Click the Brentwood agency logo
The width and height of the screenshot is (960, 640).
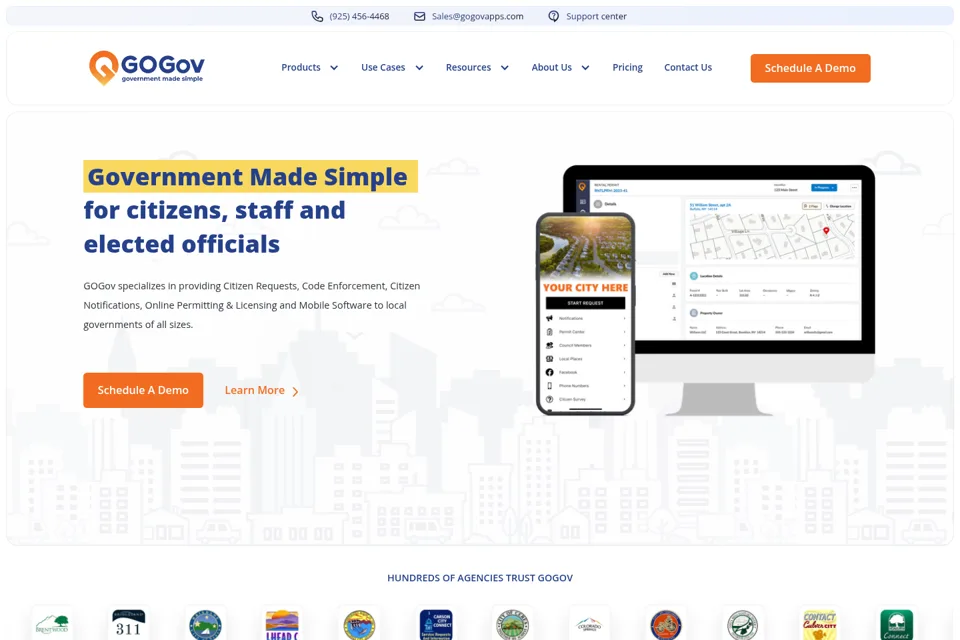pyautogui.click(x=52, y=625)
